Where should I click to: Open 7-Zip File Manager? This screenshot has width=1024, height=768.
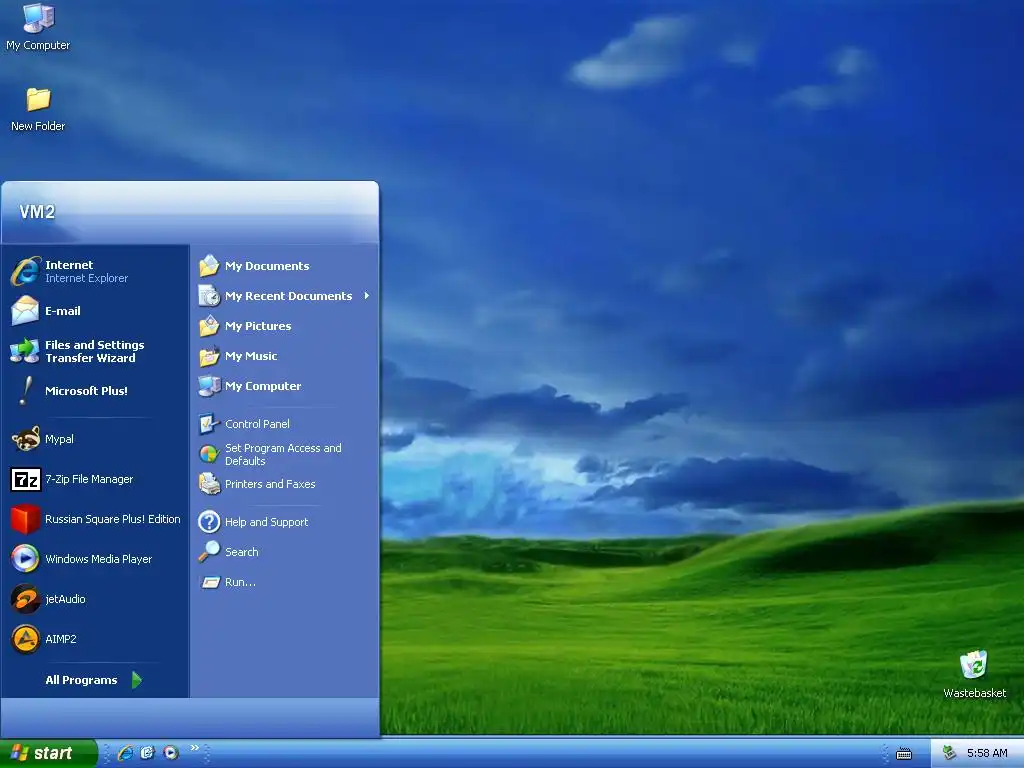(95, 479)
